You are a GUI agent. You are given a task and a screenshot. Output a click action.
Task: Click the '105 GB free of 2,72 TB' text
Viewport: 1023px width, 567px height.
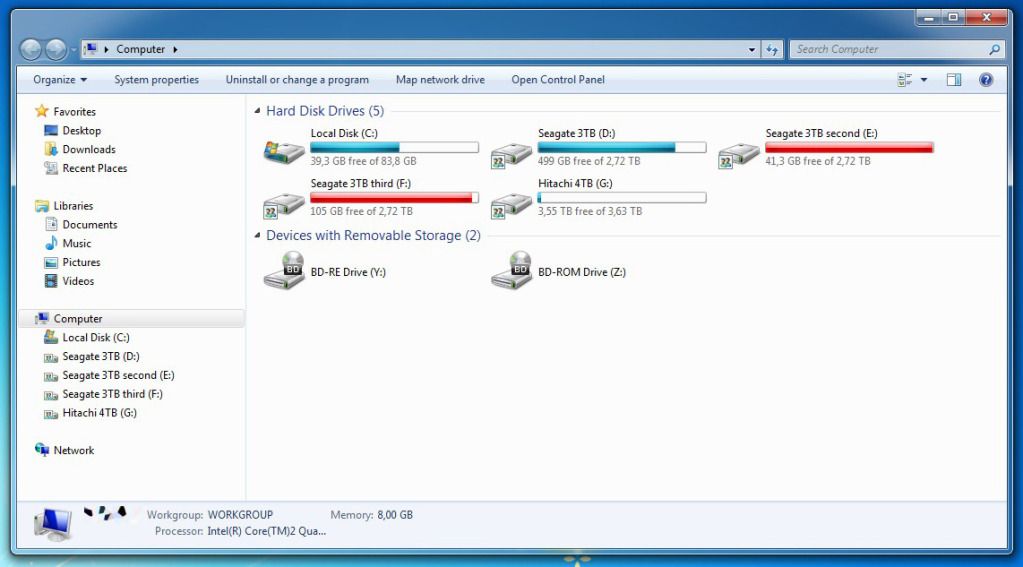(x=361, y=211)
